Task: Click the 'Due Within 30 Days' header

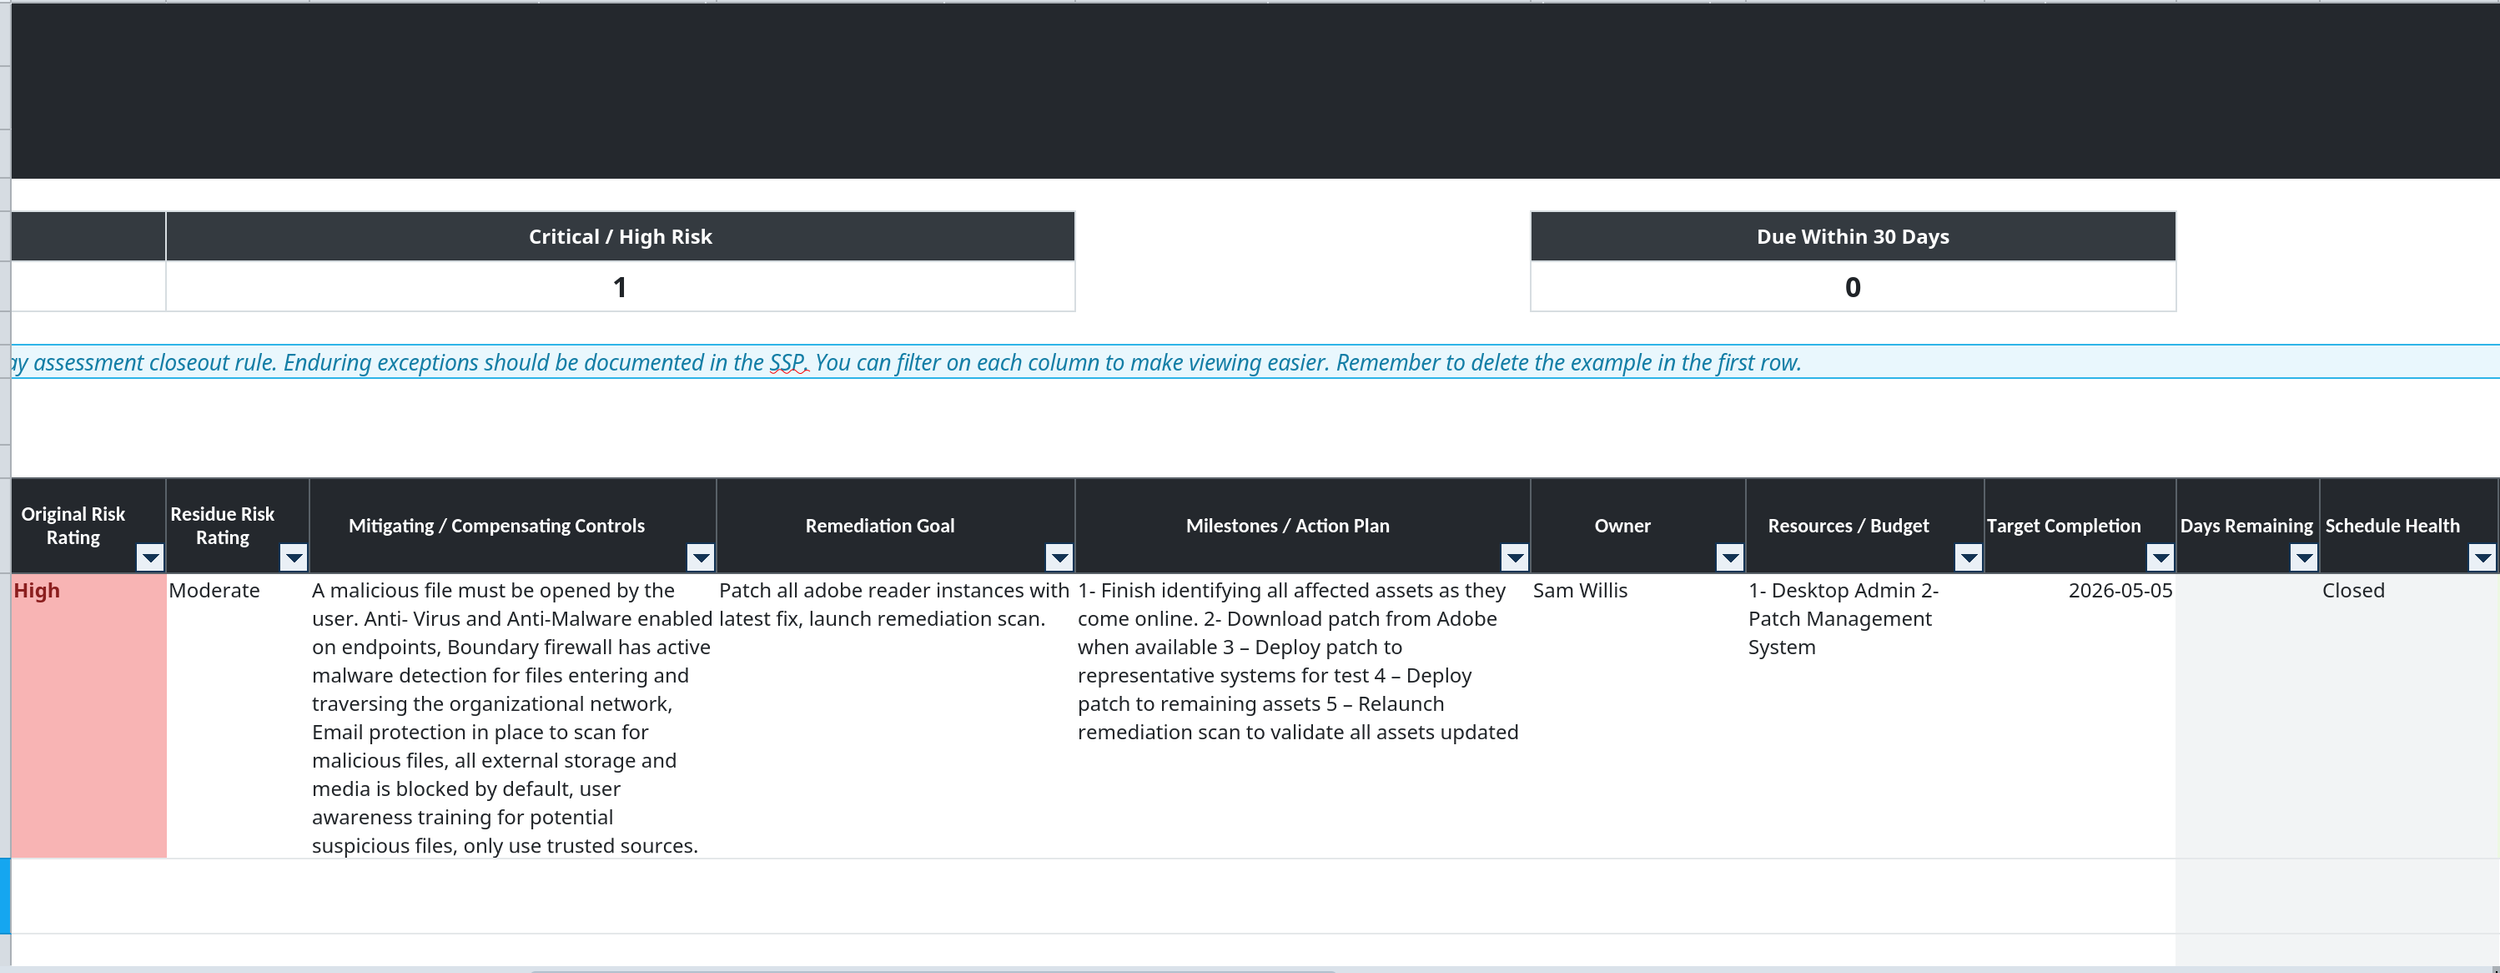Action: pos(1853,237)
